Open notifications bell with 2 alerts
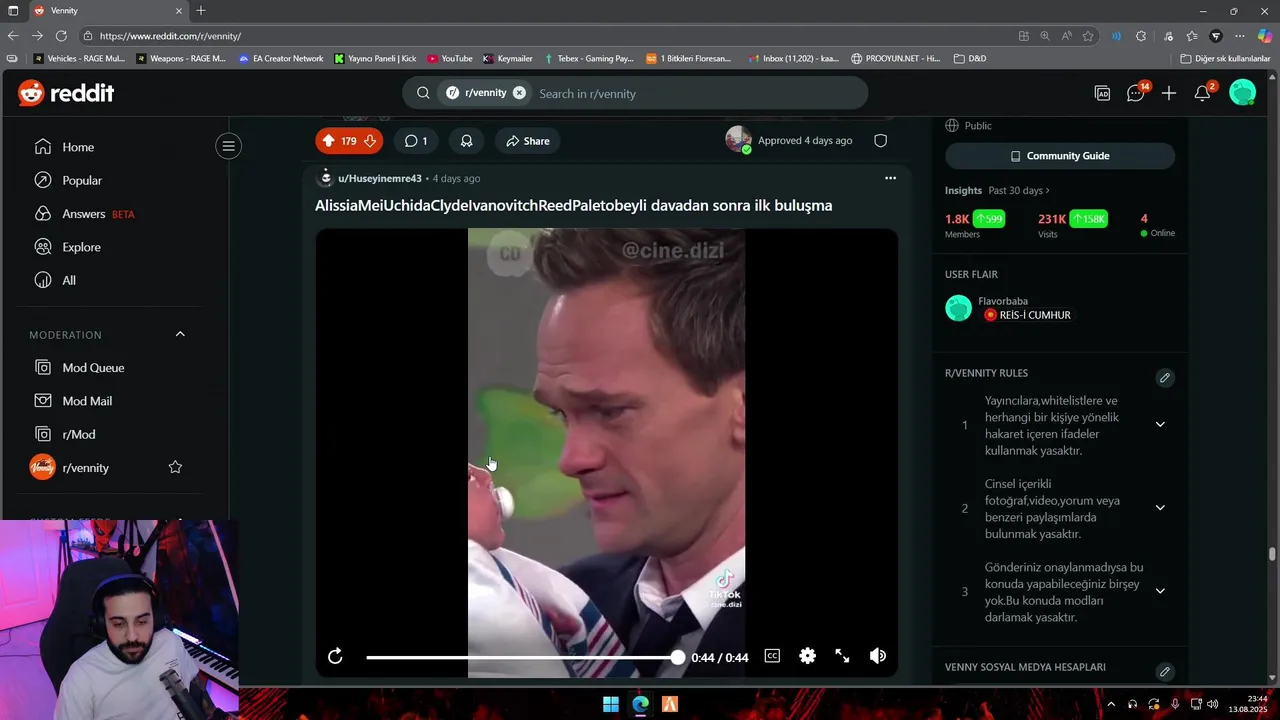 coord(1203,93)
